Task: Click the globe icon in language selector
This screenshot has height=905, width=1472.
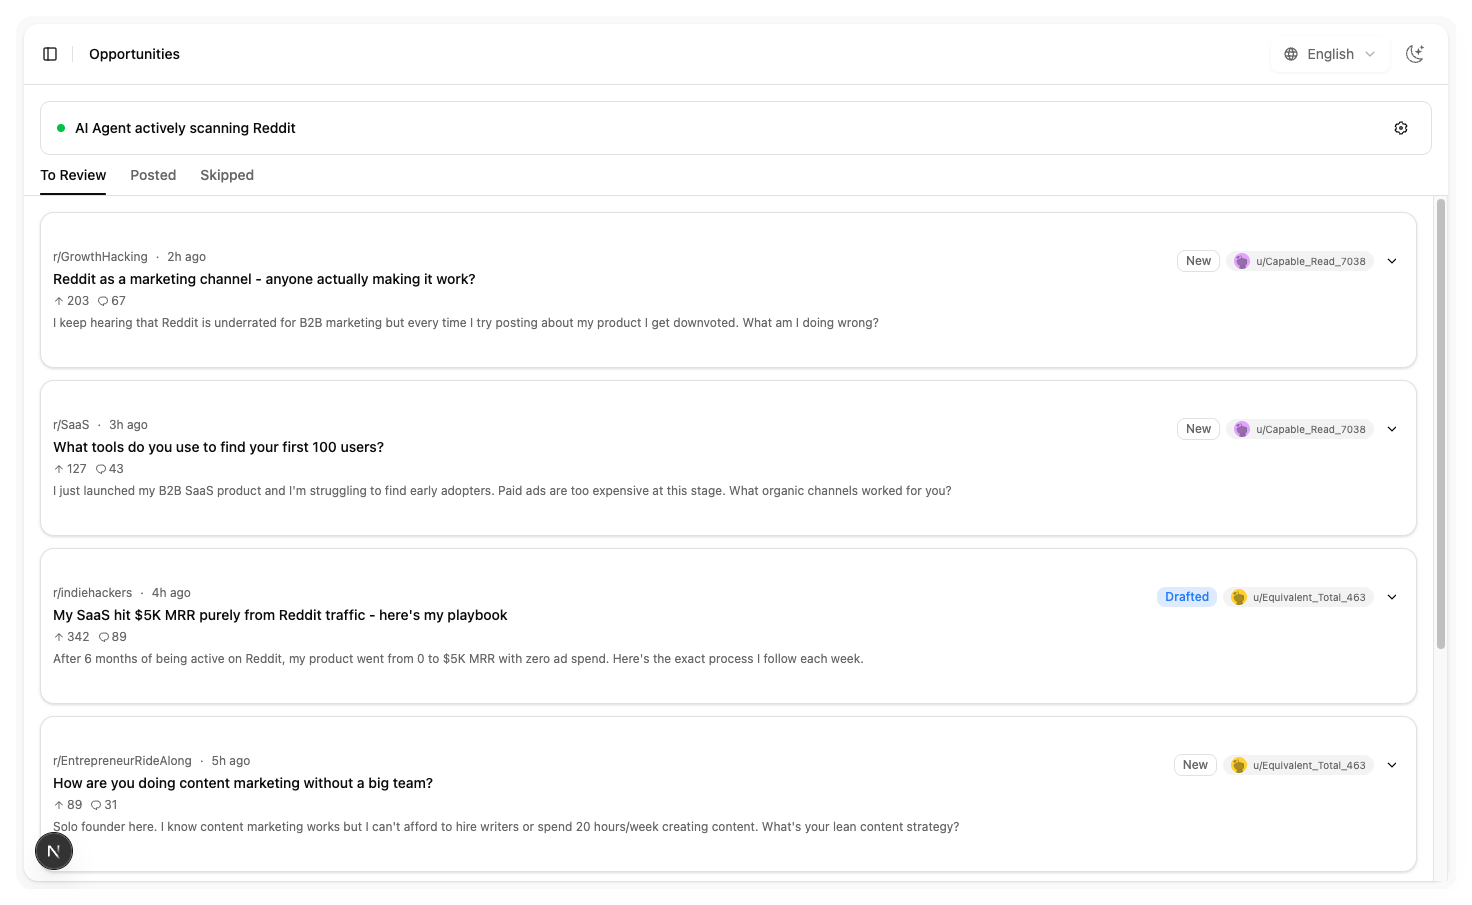Action: click(x=1291, y=54)
